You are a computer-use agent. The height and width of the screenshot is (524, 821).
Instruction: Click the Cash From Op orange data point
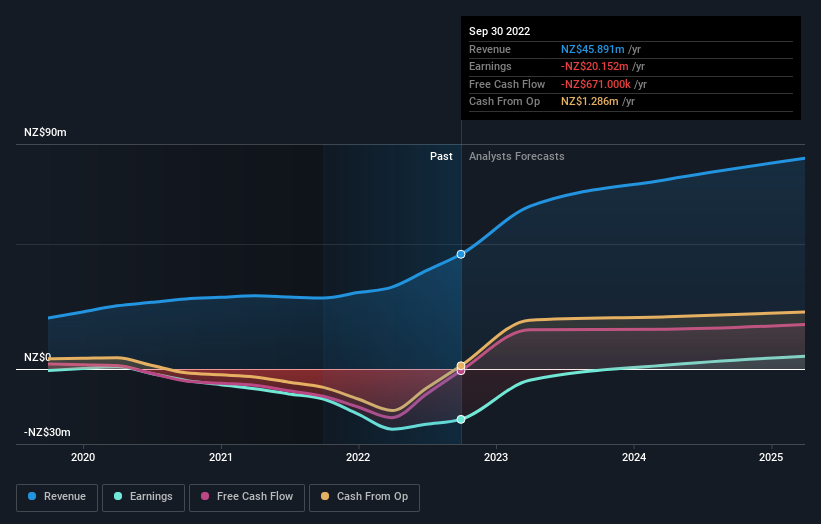click(461, 365)
